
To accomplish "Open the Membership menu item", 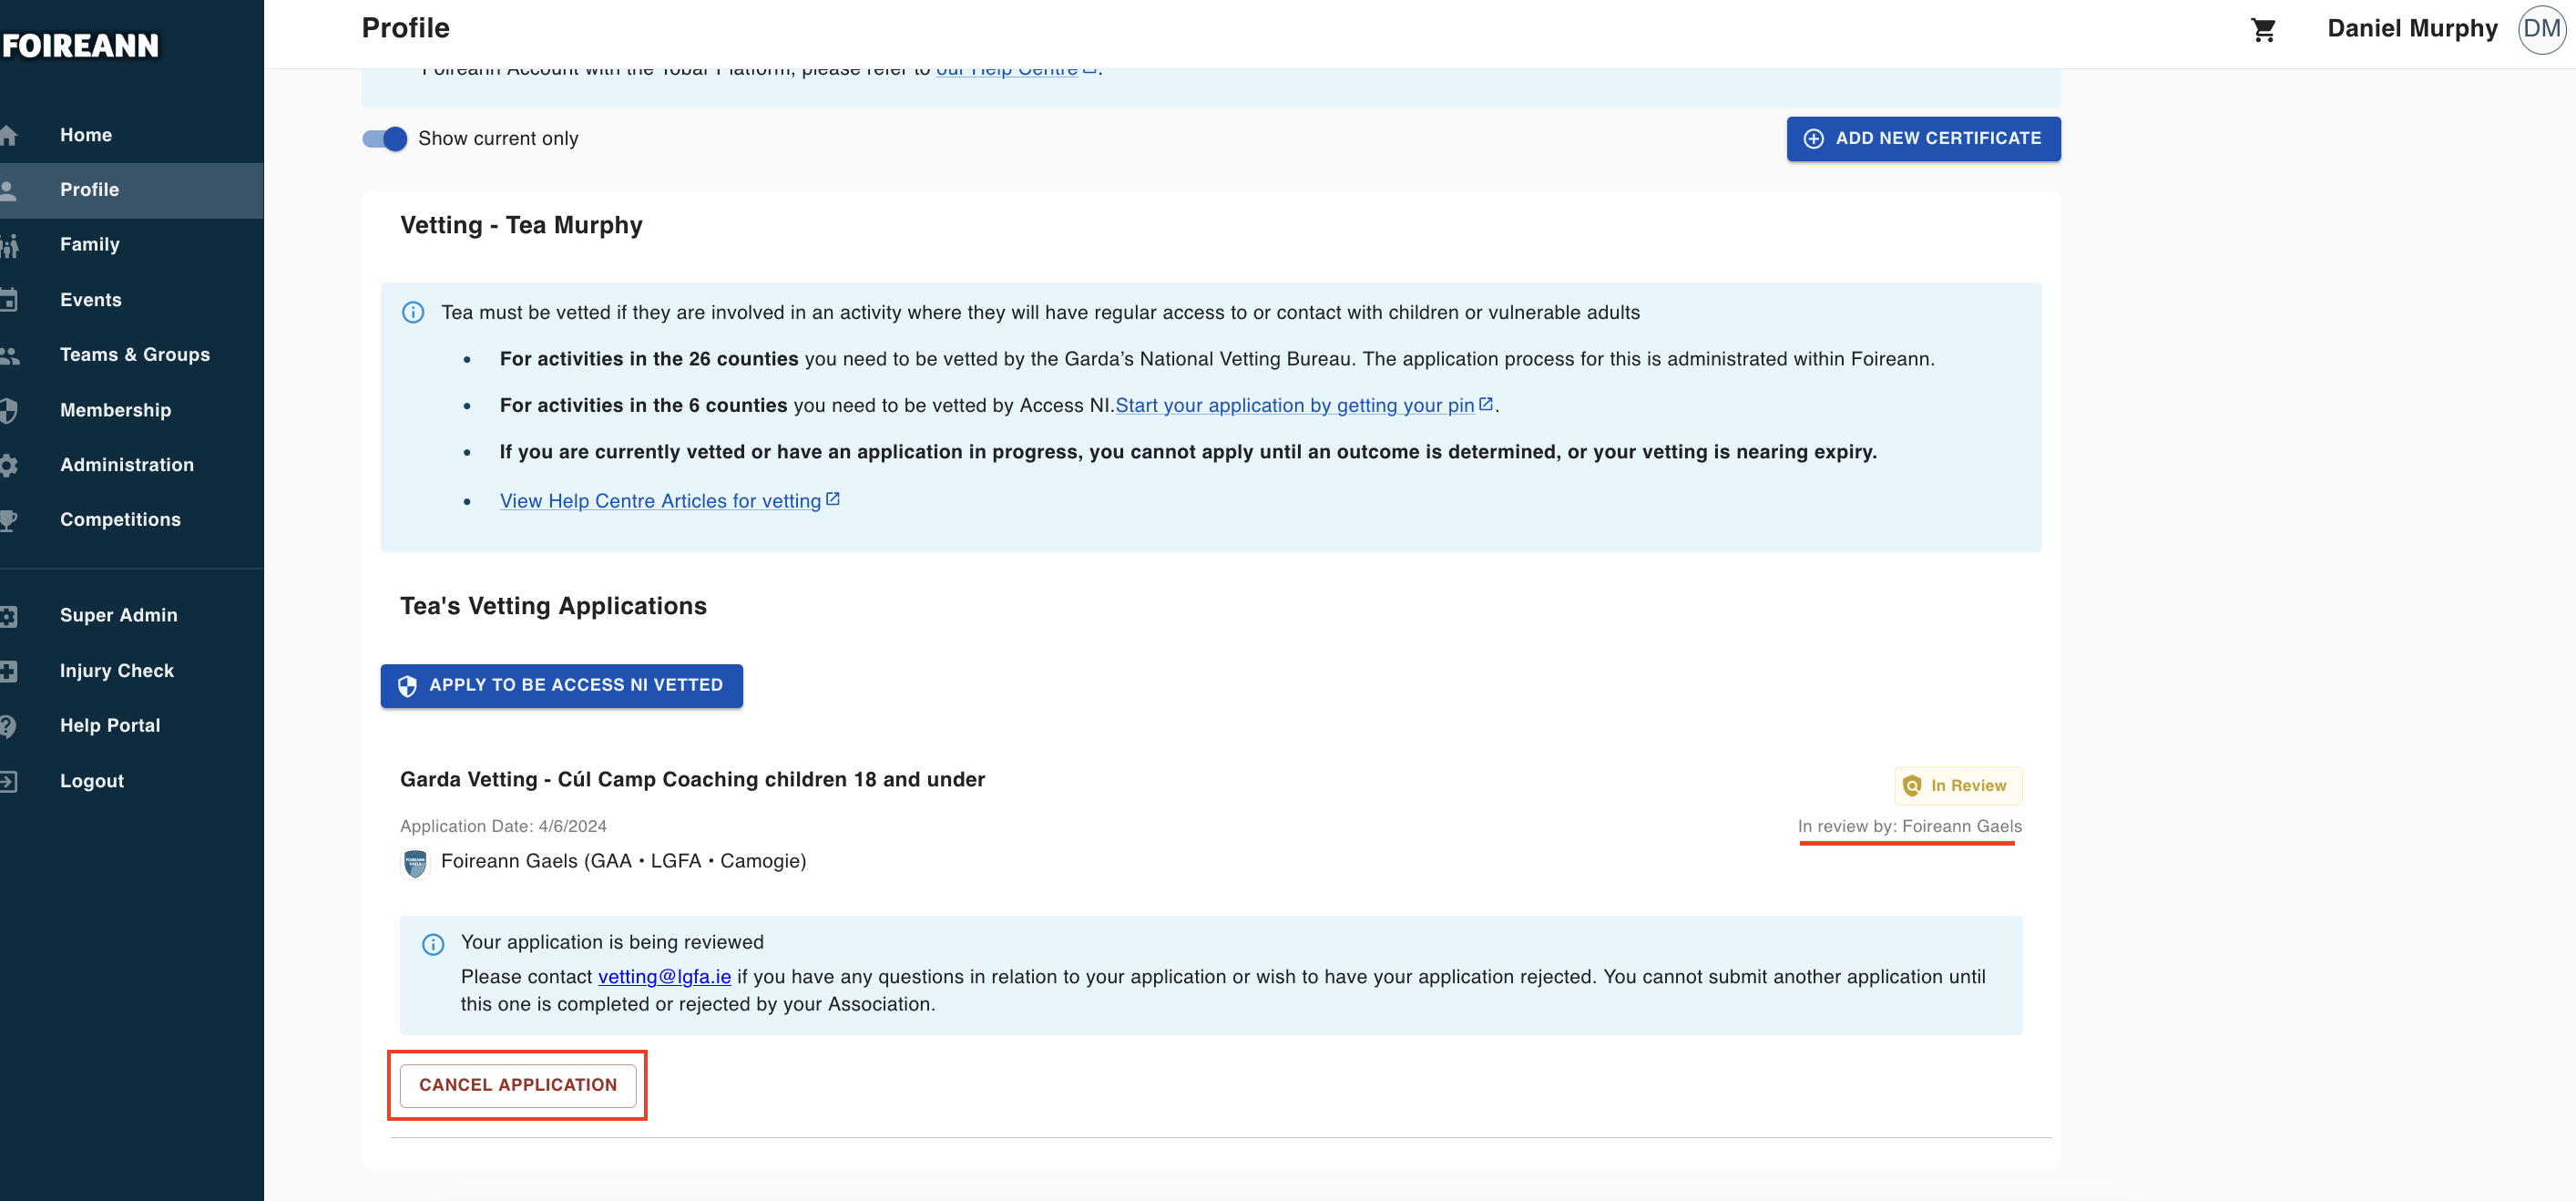I will click(115, 410).
